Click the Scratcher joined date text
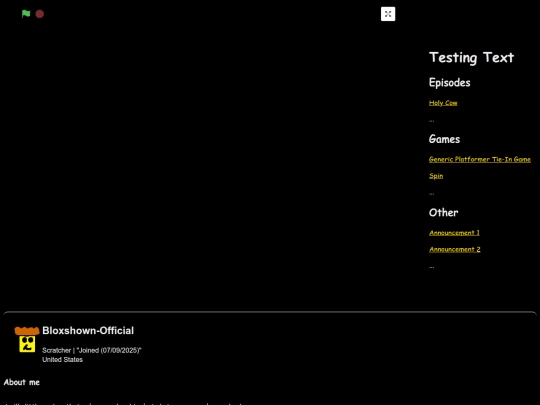Viewport: 540px width, 405px height. click(92, 350)
